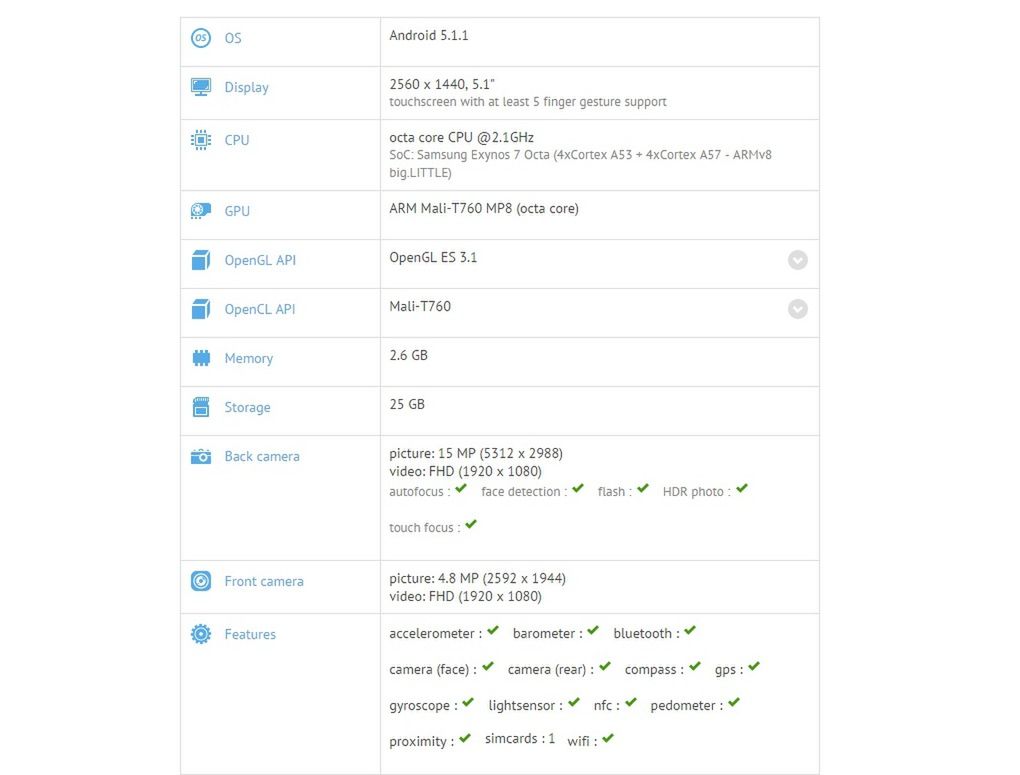
Task: Click the OS Android icon
Action: click(200, 37)
